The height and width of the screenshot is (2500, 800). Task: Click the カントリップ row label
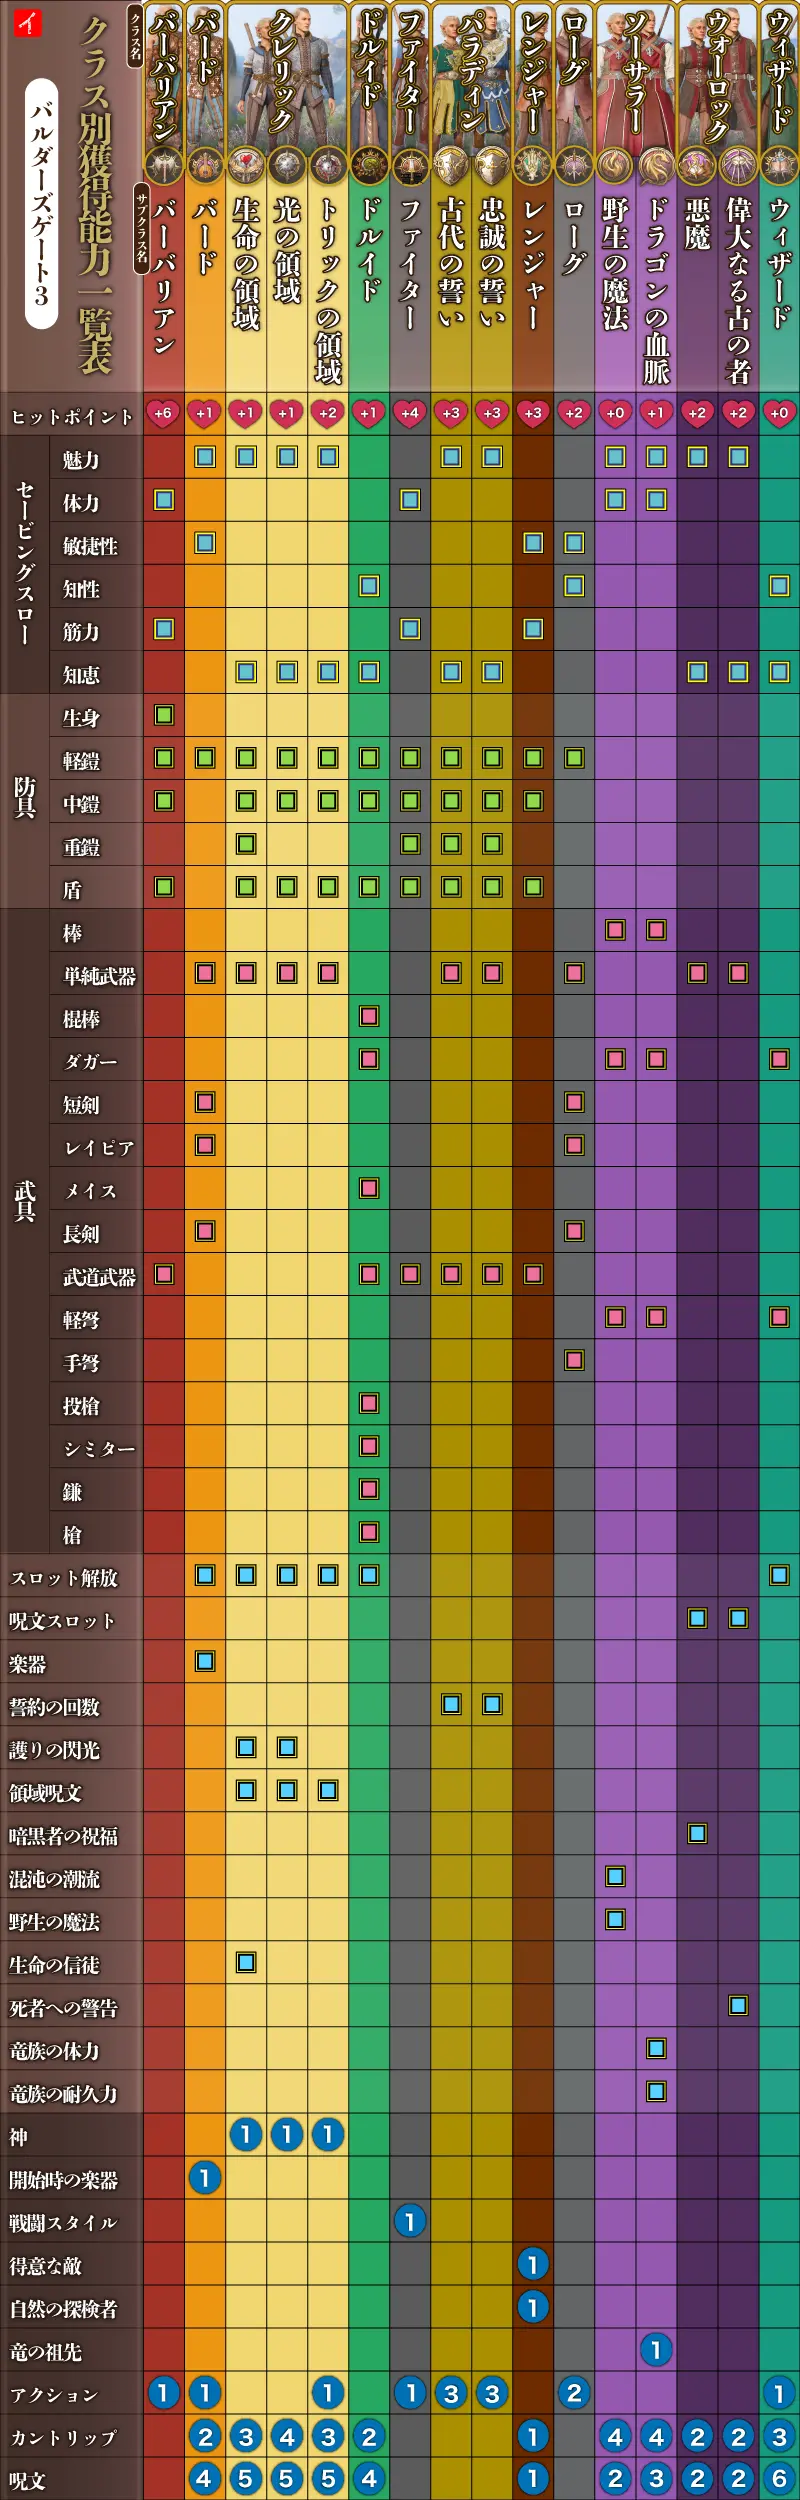coord(63,2438)
